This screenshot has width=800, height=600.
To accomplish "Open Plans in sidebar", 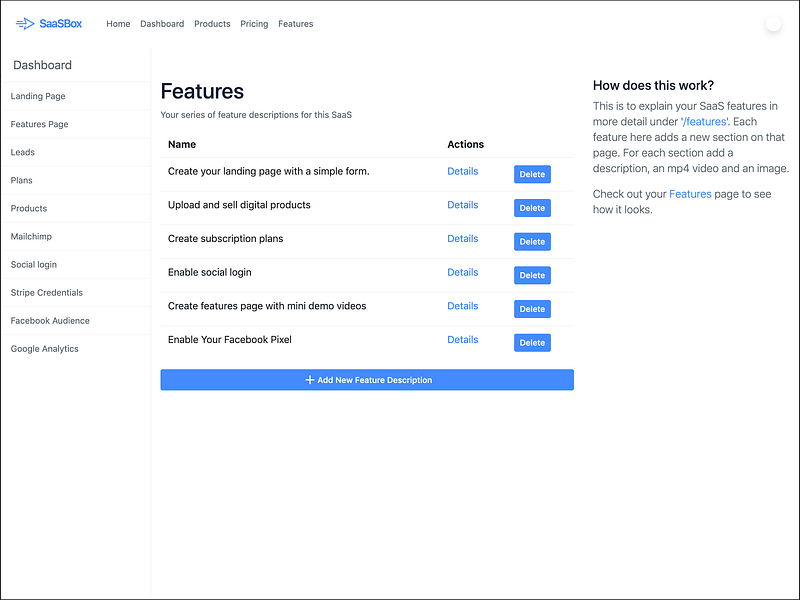I will [x=76, y=180].
